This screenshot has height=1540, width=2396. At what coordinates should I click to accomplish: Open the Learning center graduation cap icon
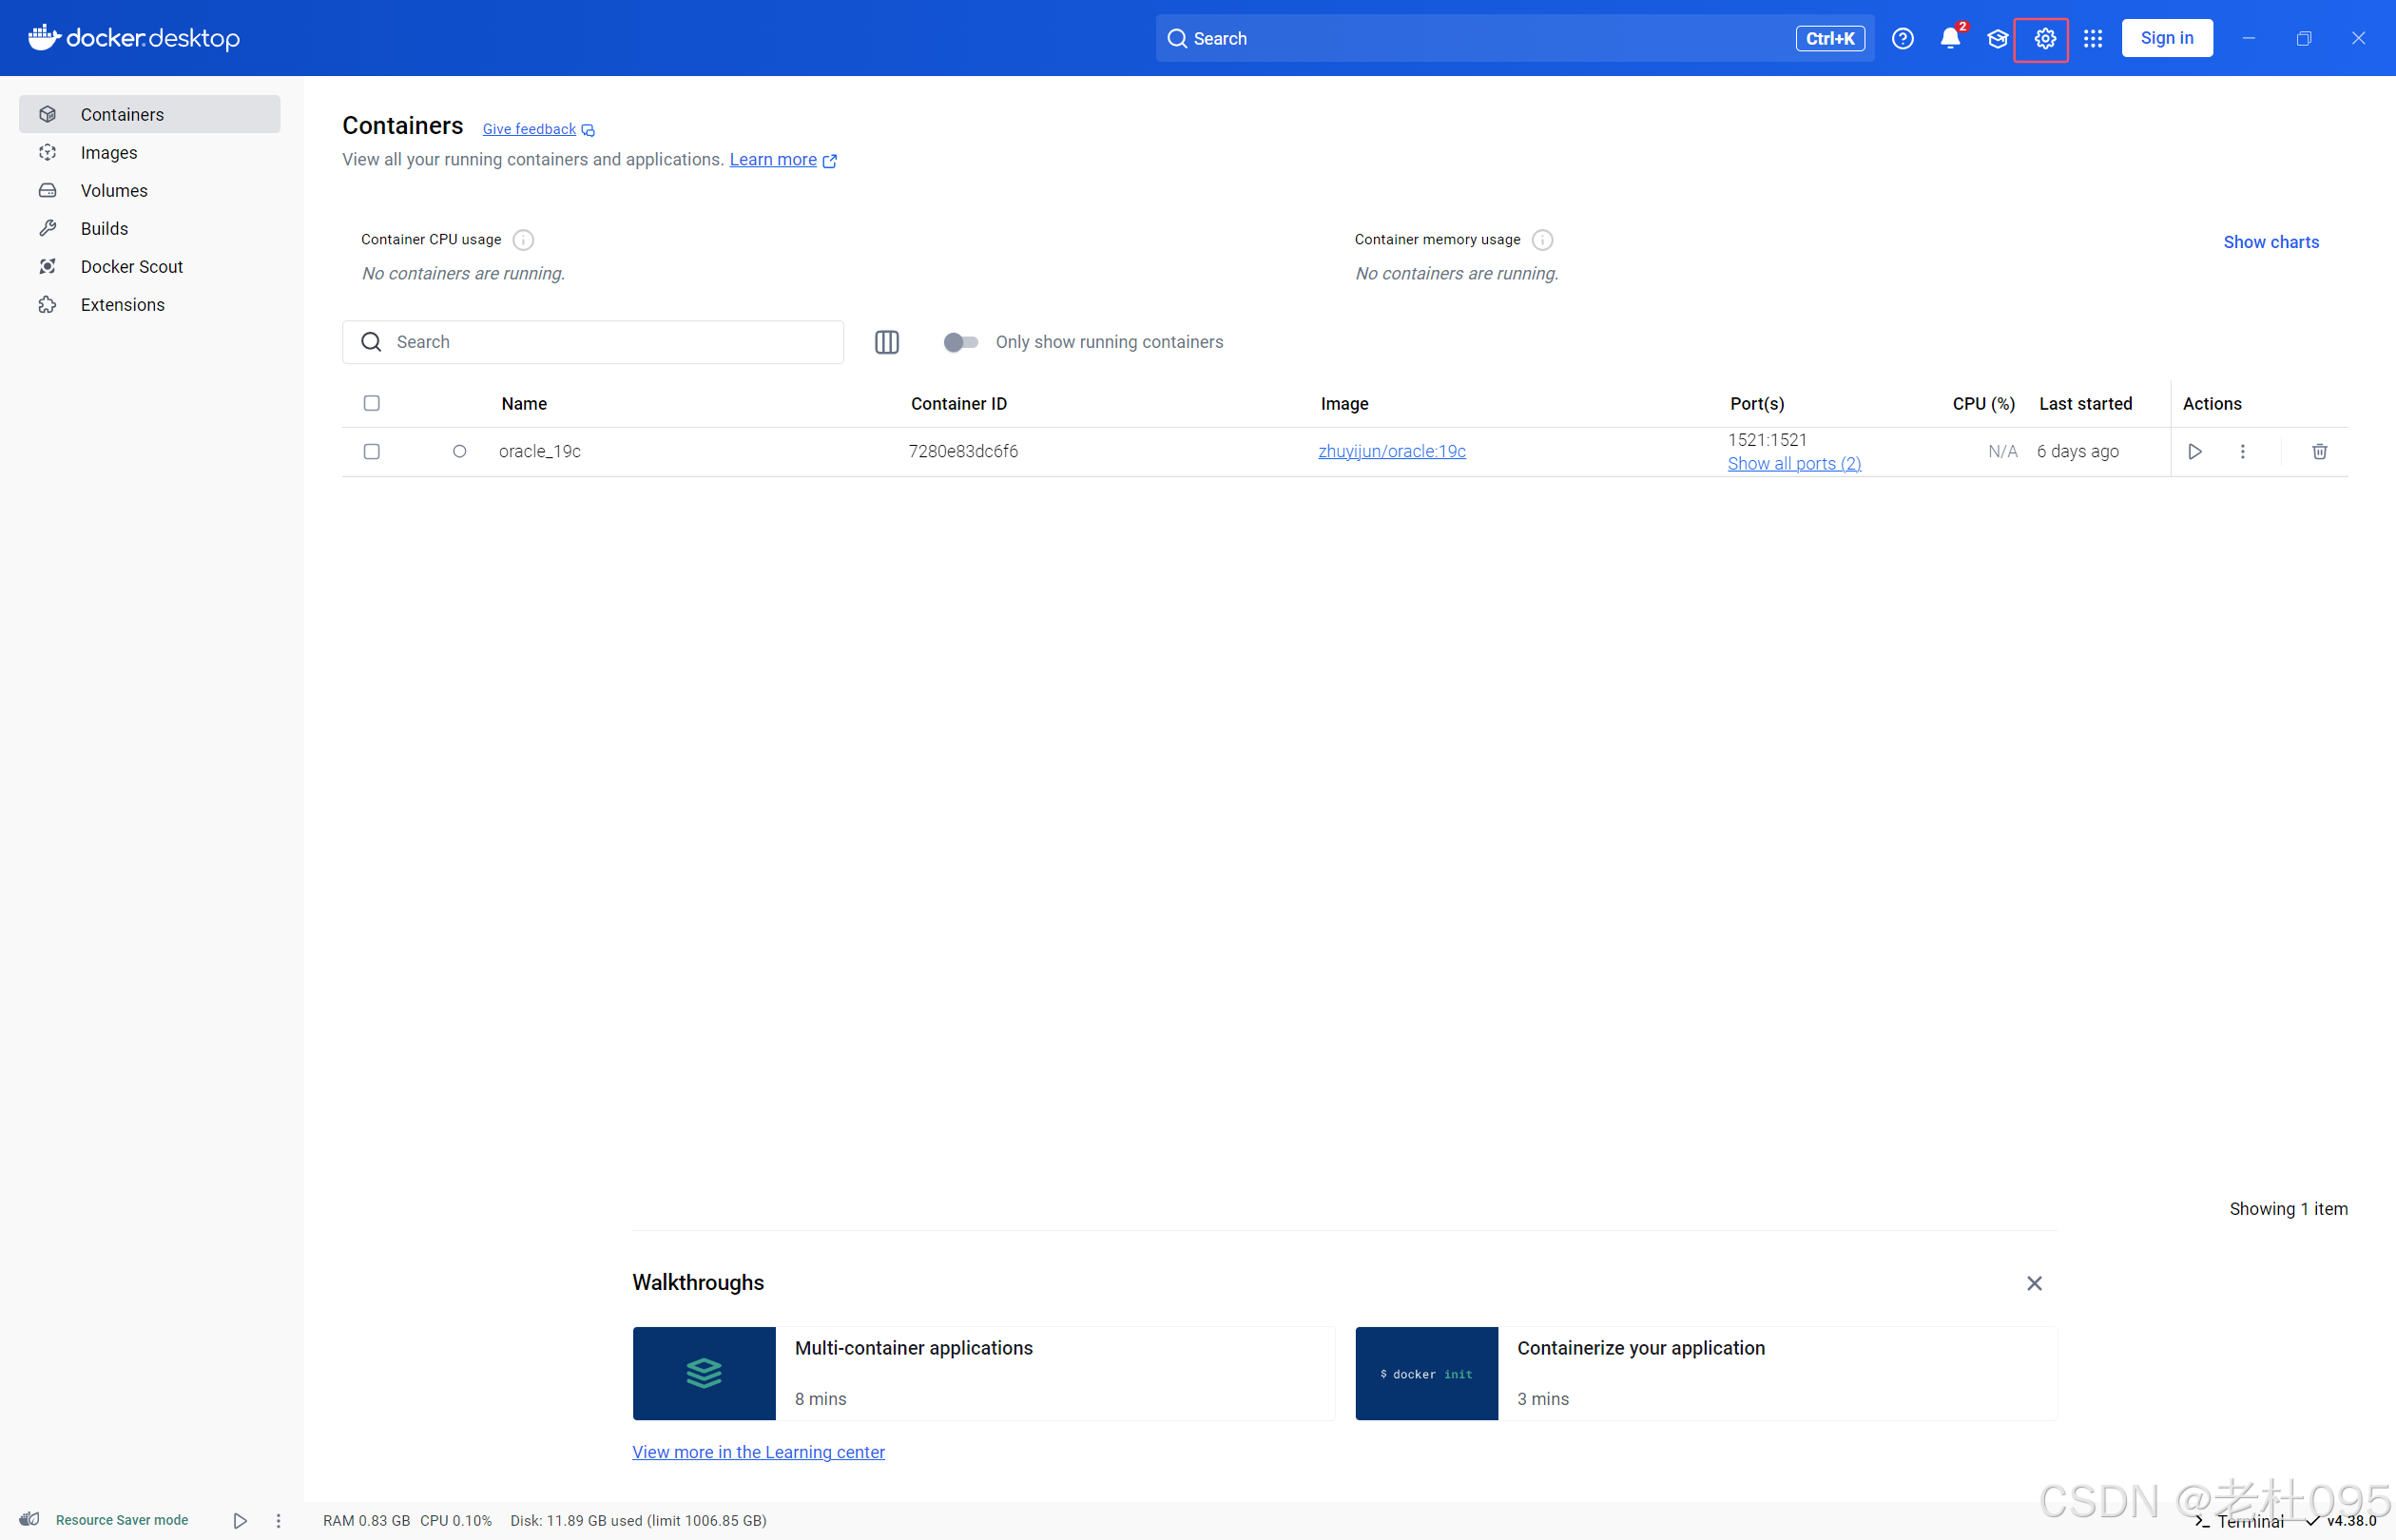coord(1997,38)
